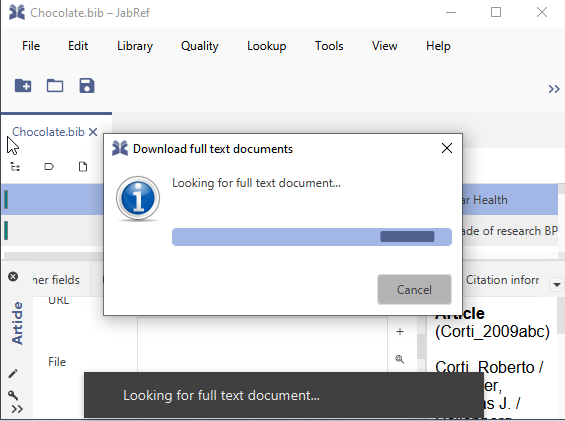Viewport: 565px width, 421px height.
Task: Click the download progress bar
Action: tap(312, 237)
